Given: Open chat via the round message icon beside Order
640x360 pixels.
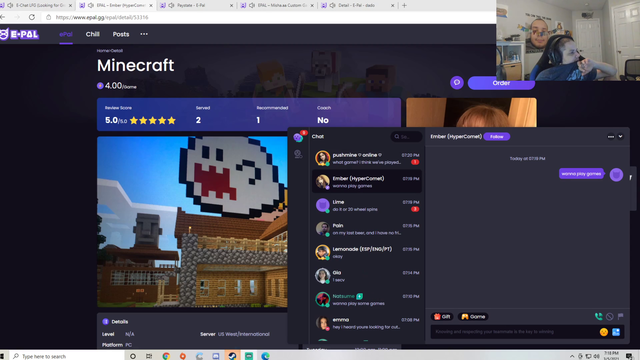Looking at the screenshot, I should (457, 82).
